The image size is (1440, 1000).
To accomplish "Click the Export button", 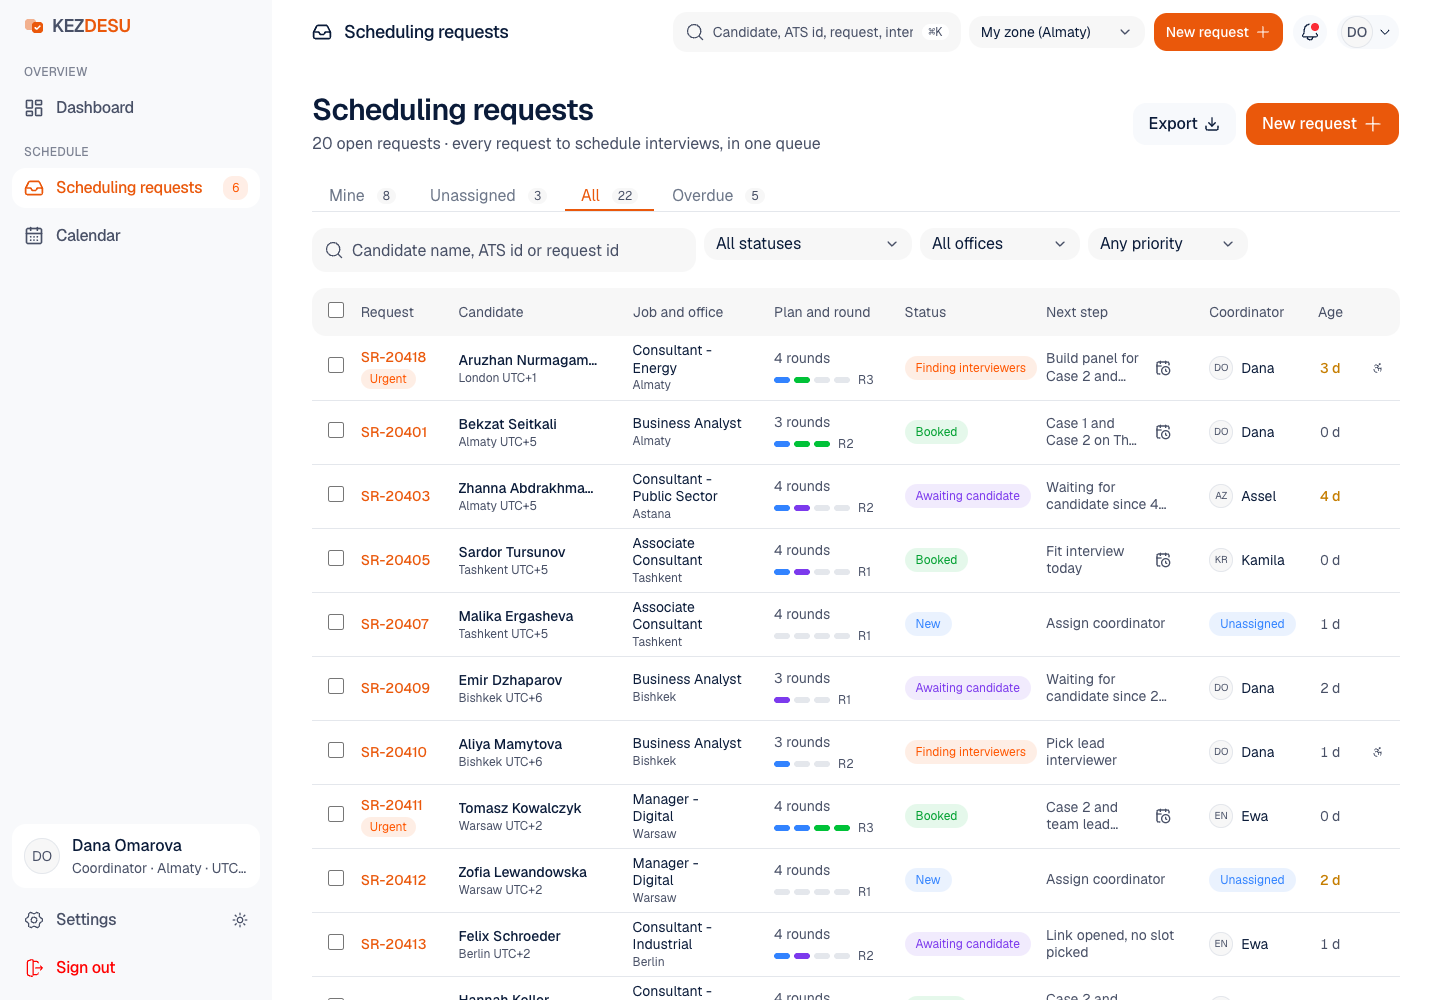I will pyautogui.click(x=1184, y=124).
